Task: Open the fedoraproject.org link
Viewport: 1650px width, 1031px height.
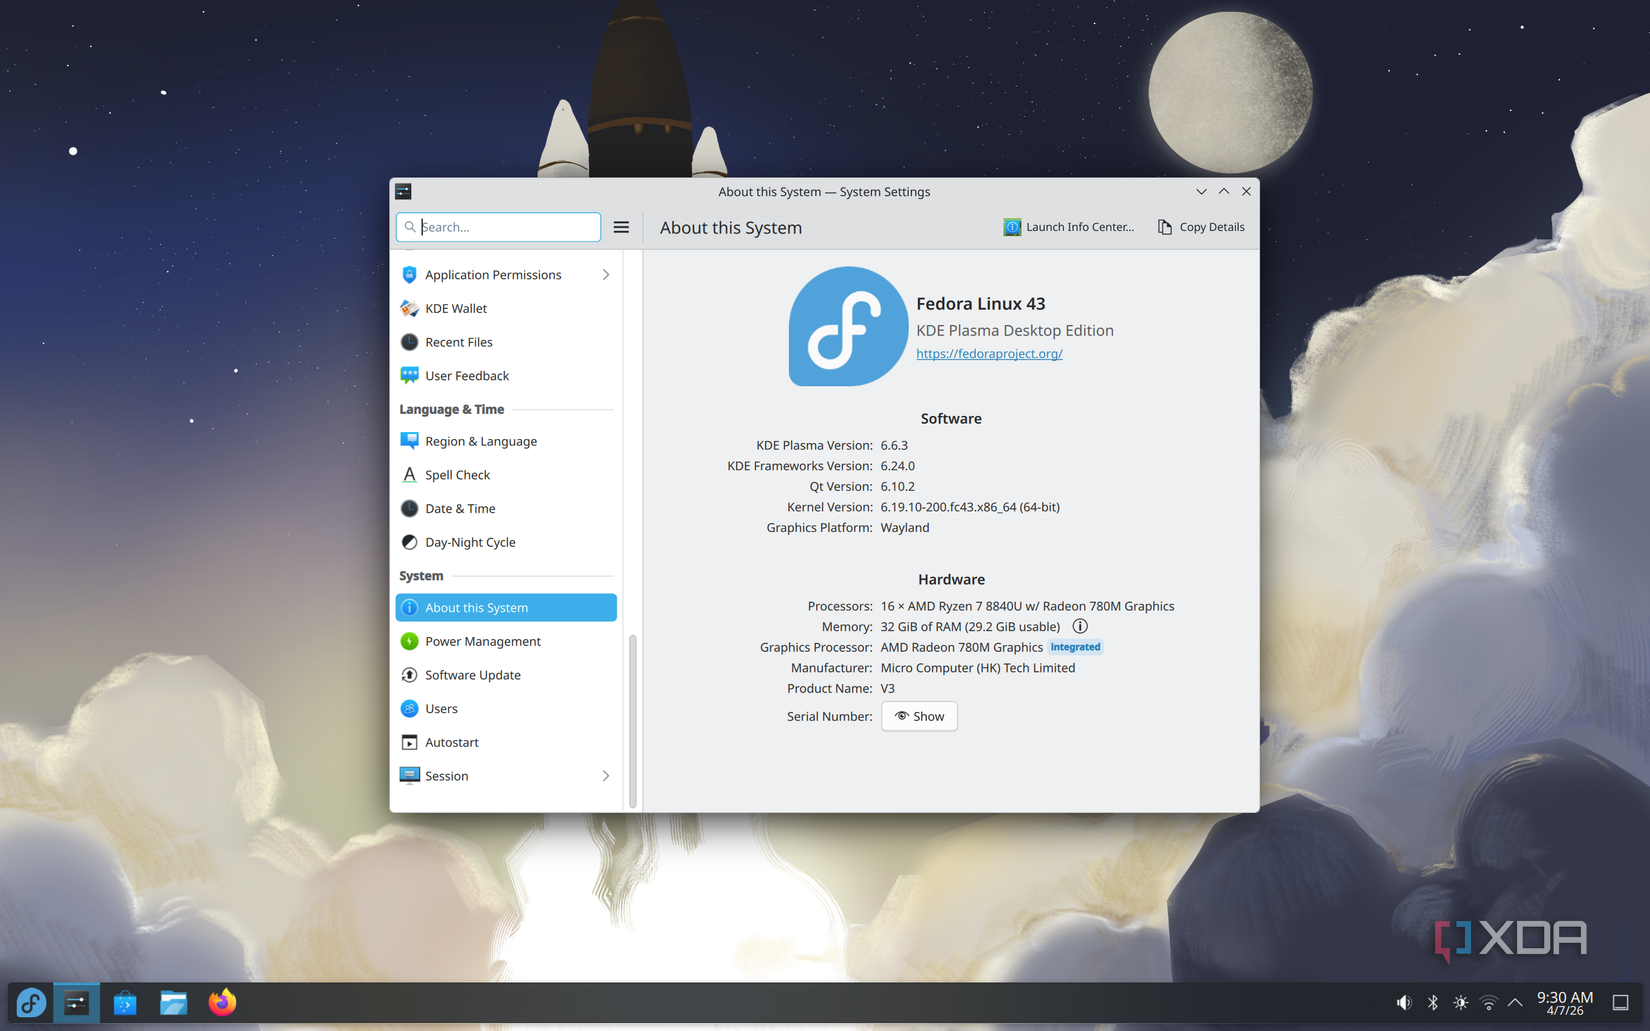Action: tap(989, 353)
